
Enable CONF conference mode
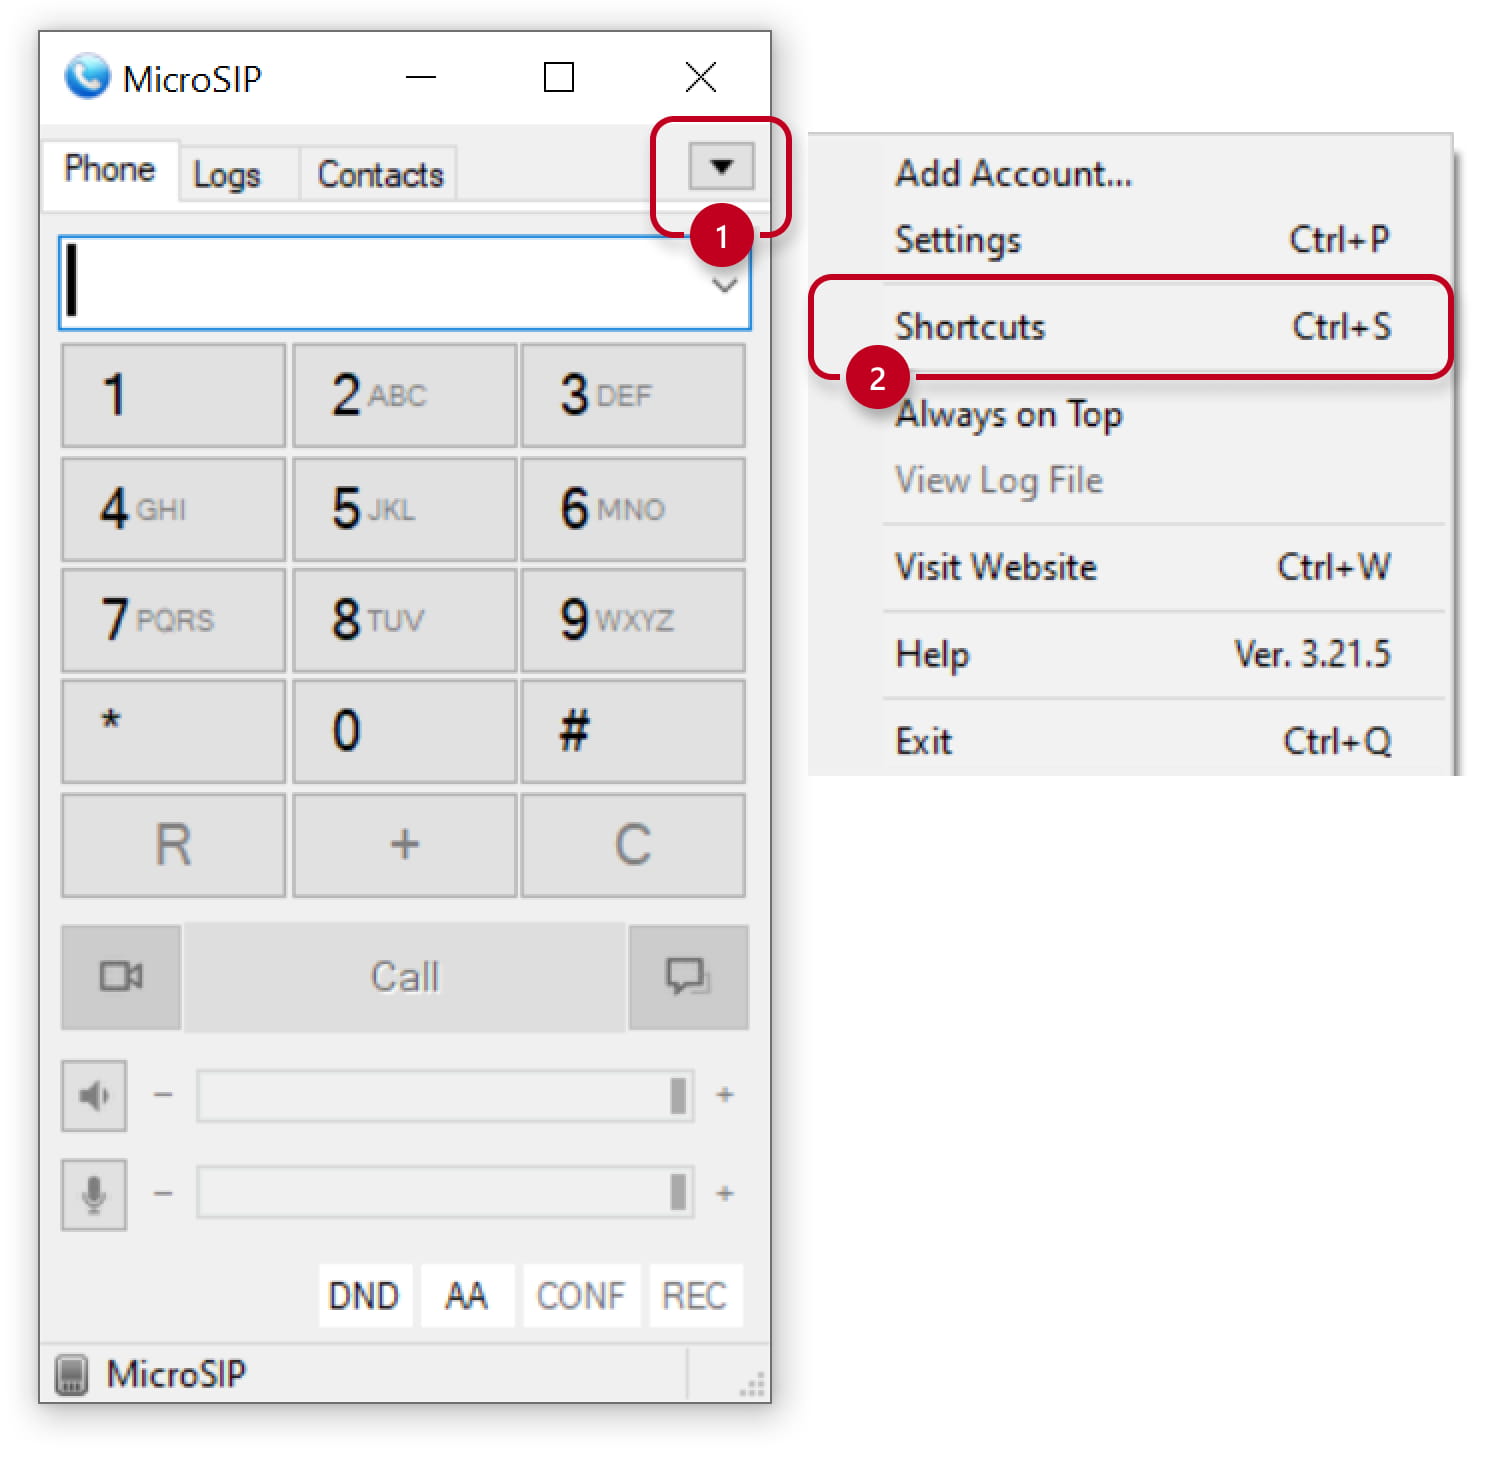tap(581, 1296)
